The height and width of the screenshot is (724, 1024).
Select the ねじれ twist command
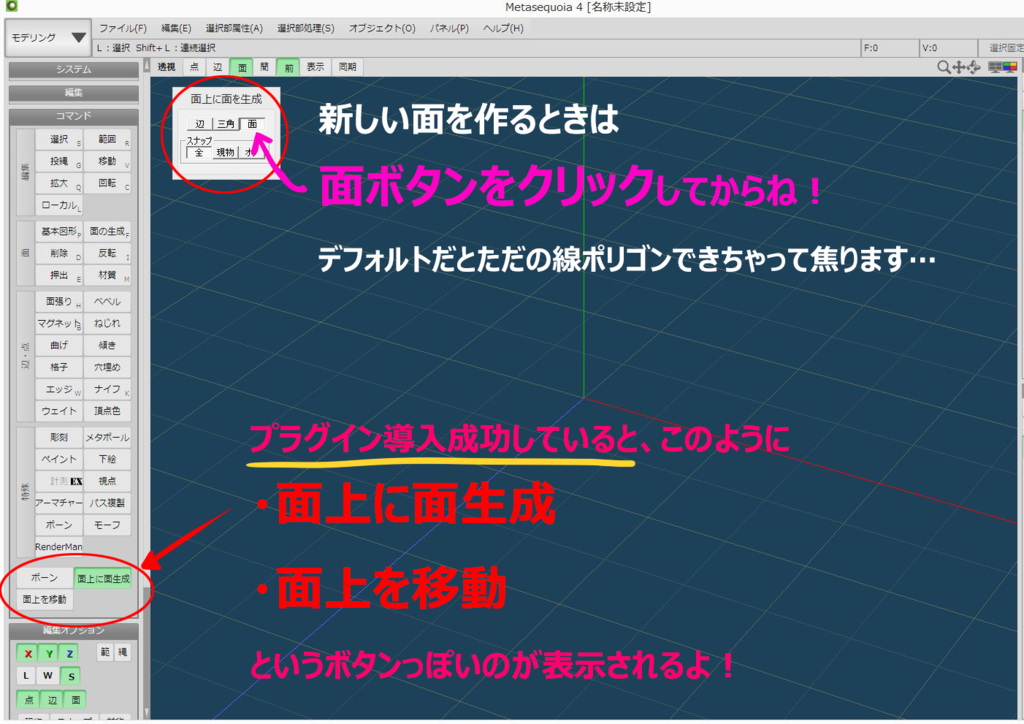tap(107, 323)
